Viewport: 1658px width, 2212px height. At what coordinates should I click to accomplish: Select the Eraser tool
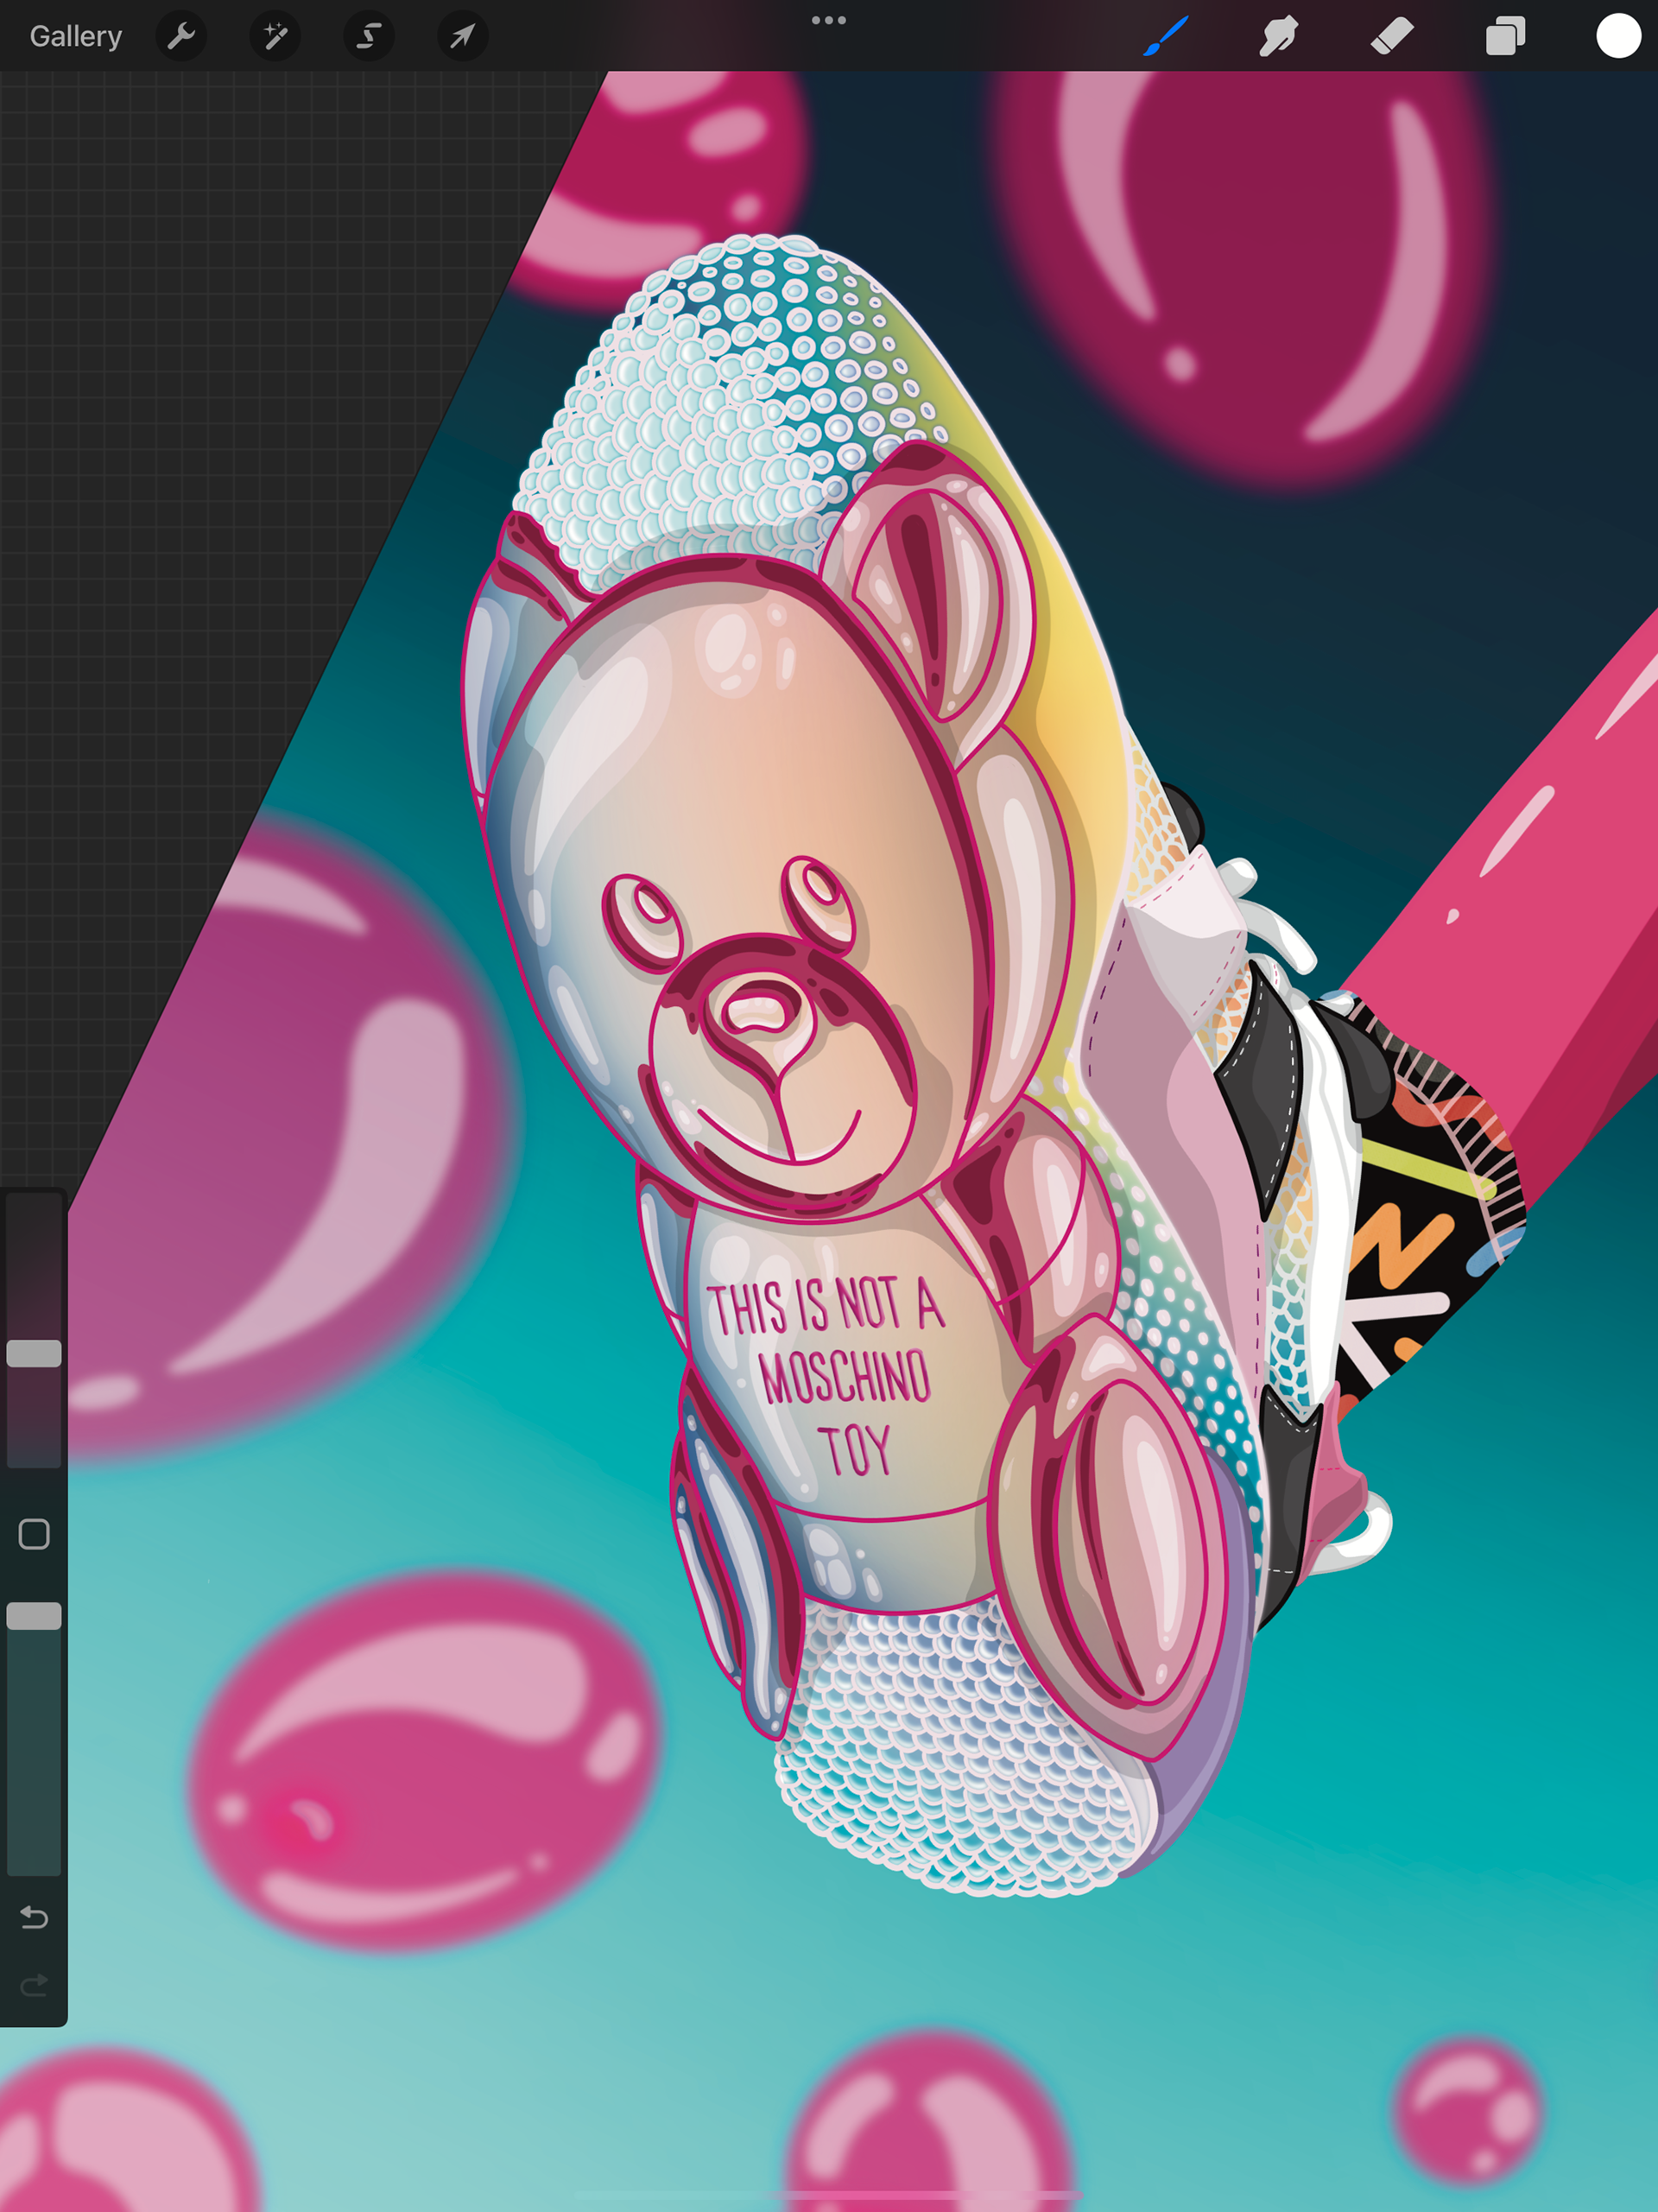click(x=1392, y=37)
